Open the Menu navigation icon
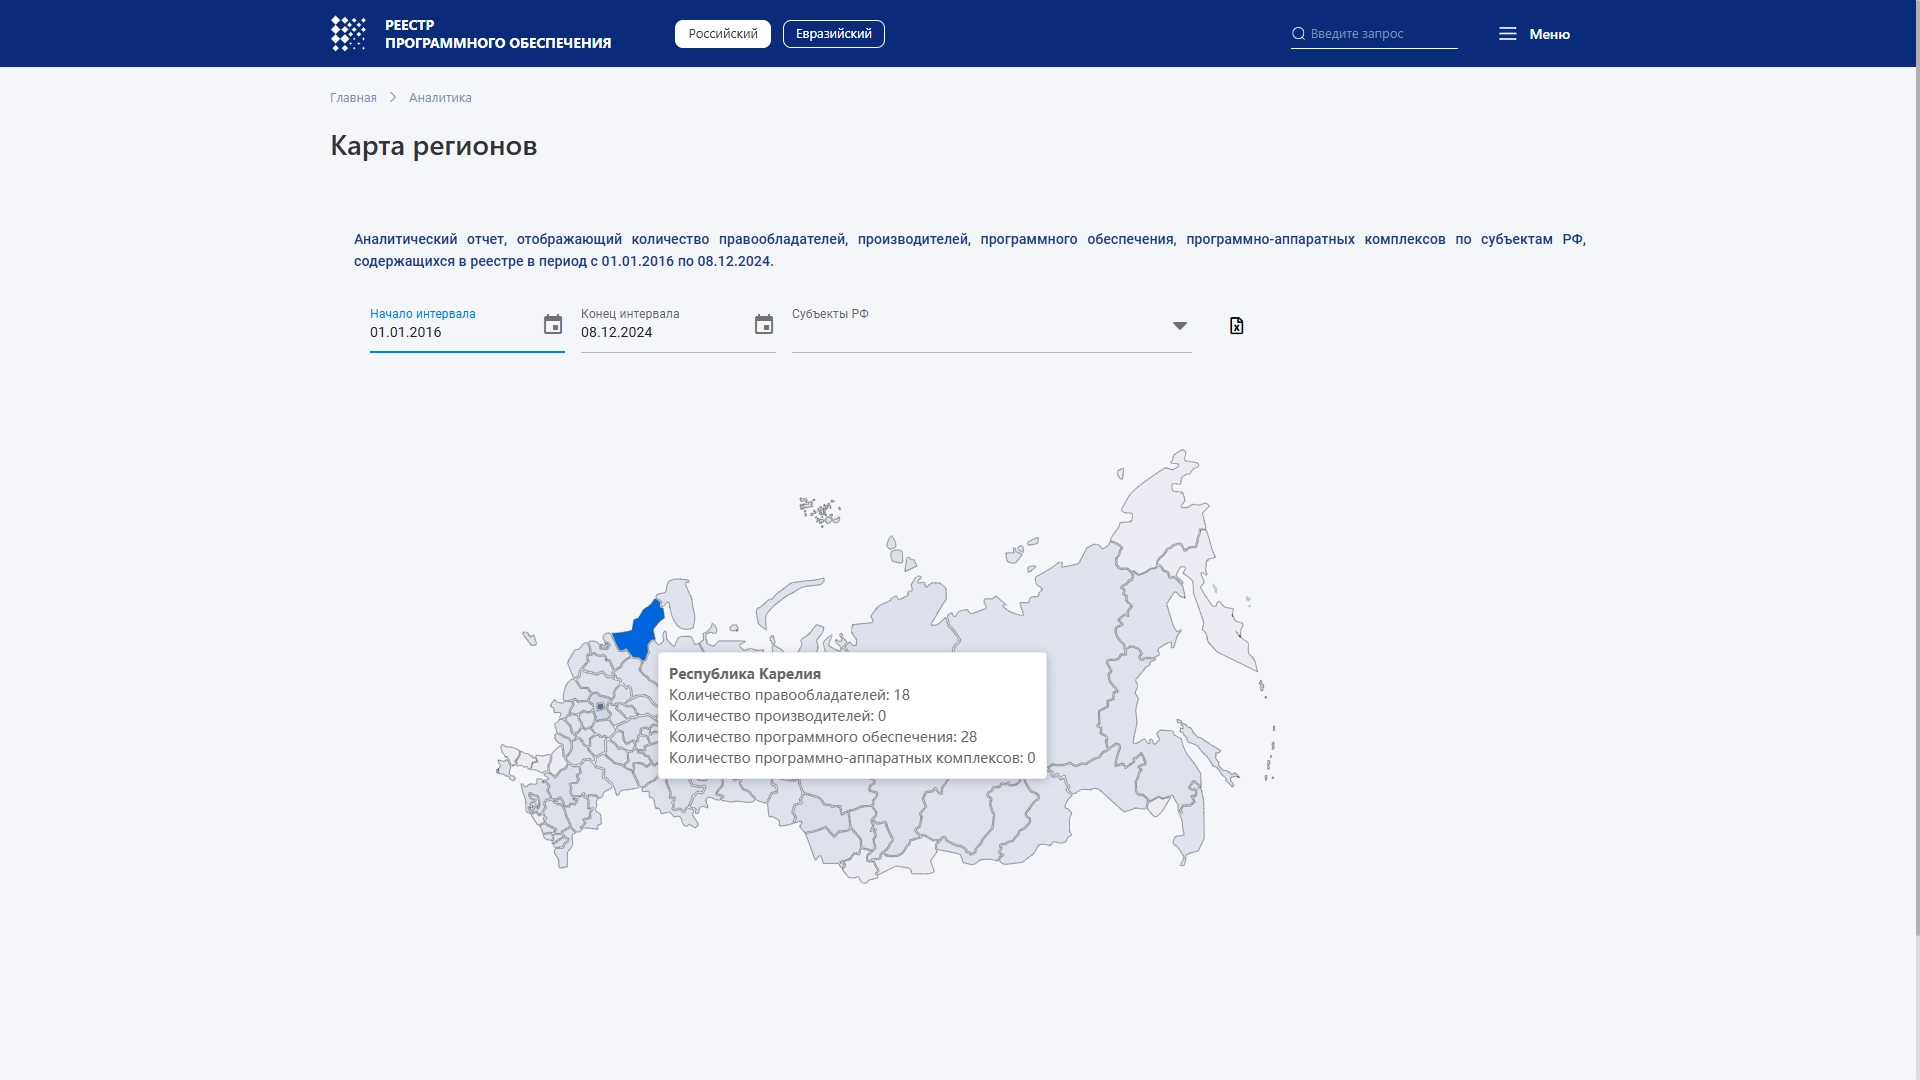This screenshot has height=1080, width=1920. pyautogui.click(x=1507, y=33)
